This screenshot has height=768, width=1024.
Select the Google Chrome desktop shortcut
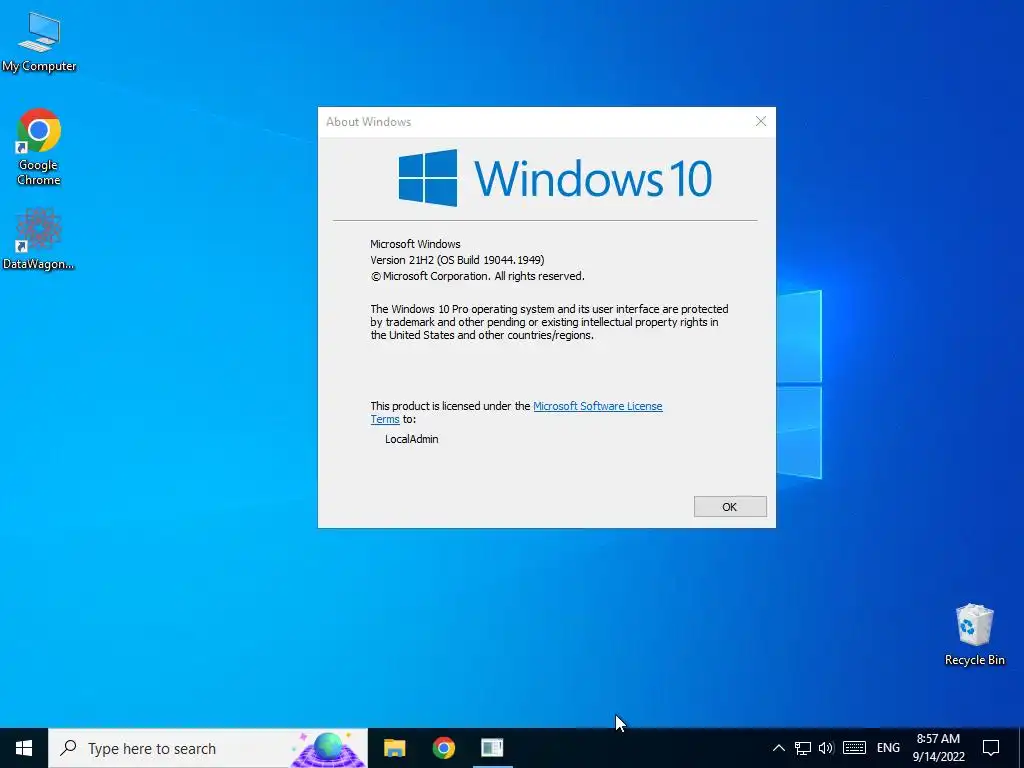(x=39, y=147)
